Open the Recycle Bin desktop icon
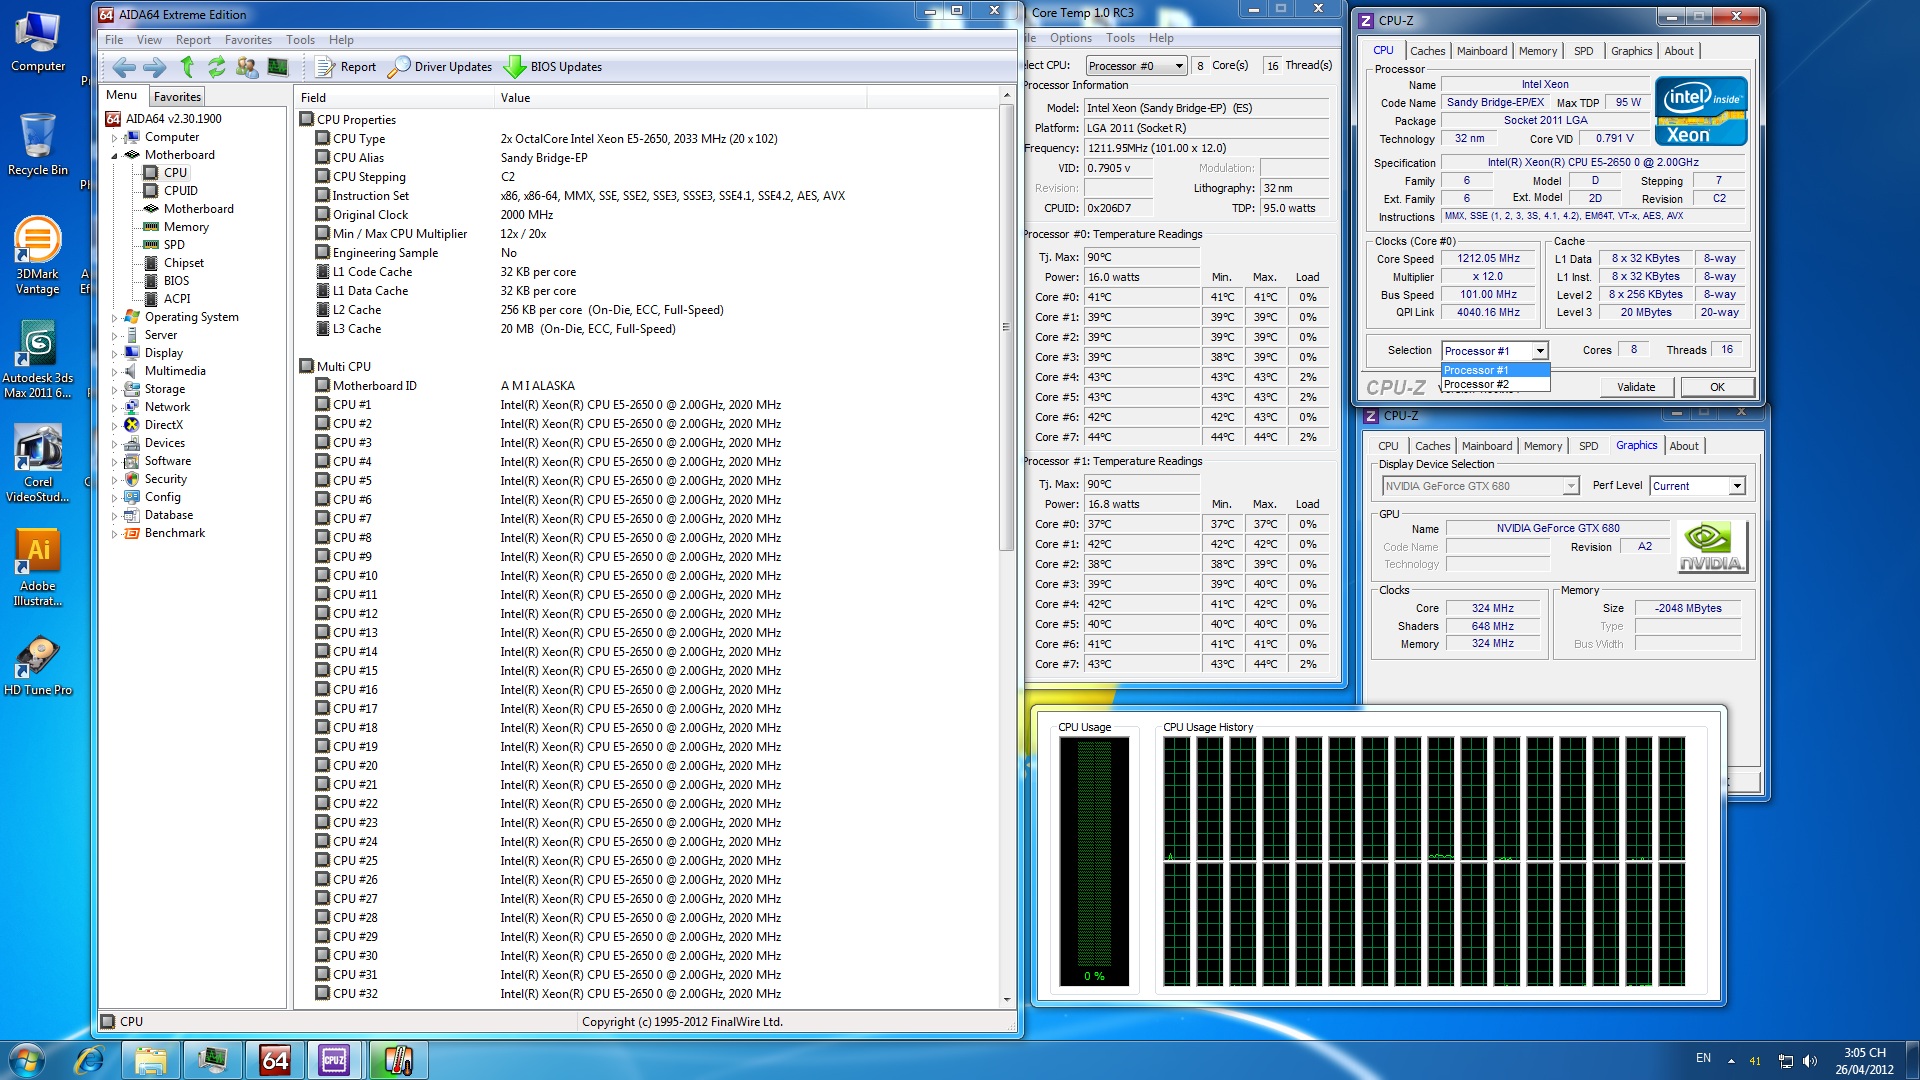Viewport: 1920px width, 1080px height. [38, 145]
